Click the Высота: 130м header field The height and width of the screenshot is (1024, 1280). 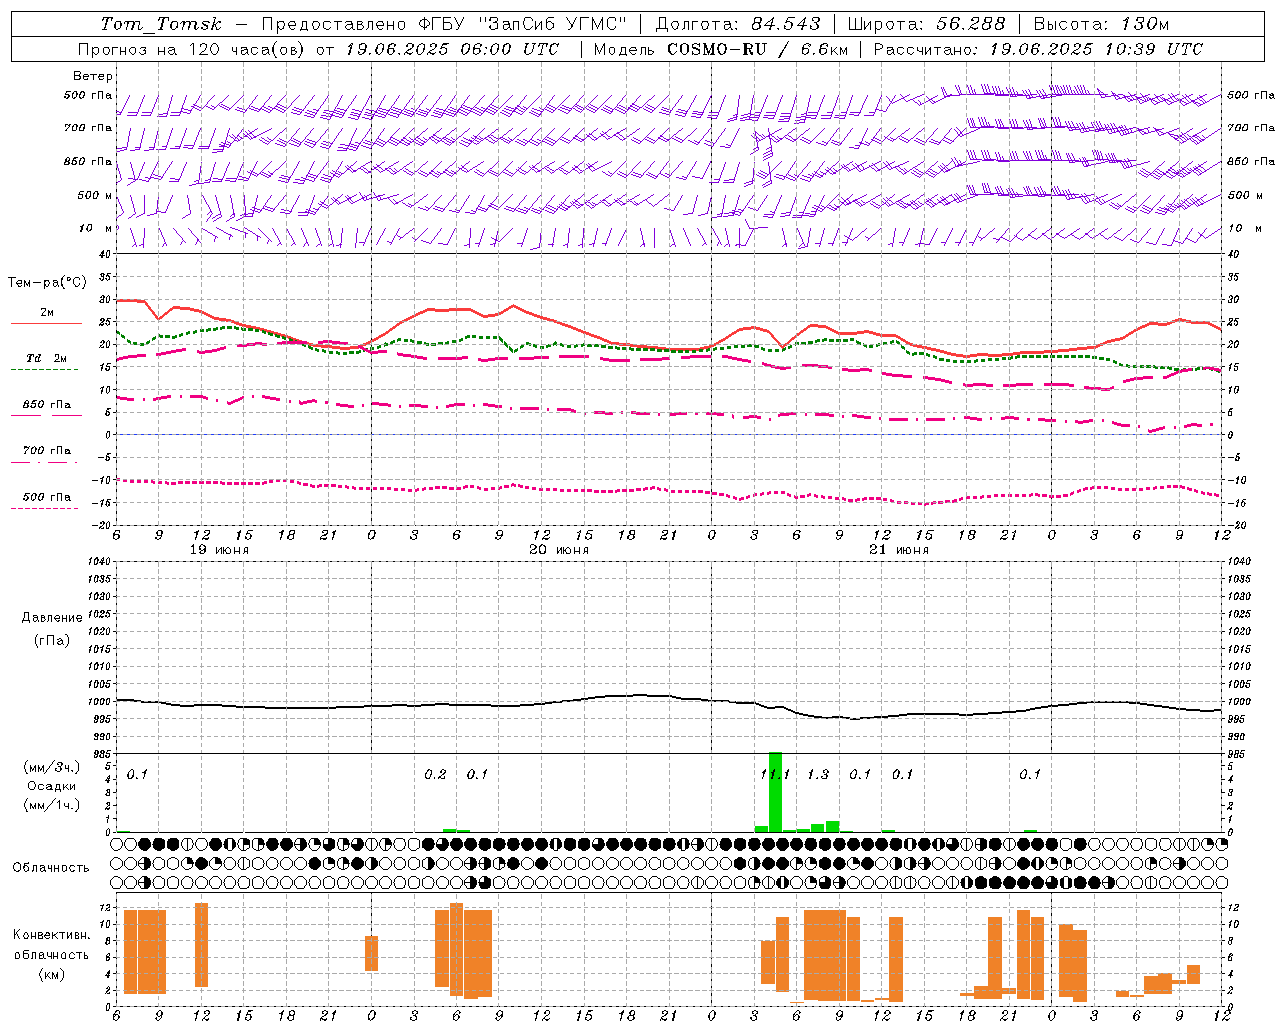1101,24
